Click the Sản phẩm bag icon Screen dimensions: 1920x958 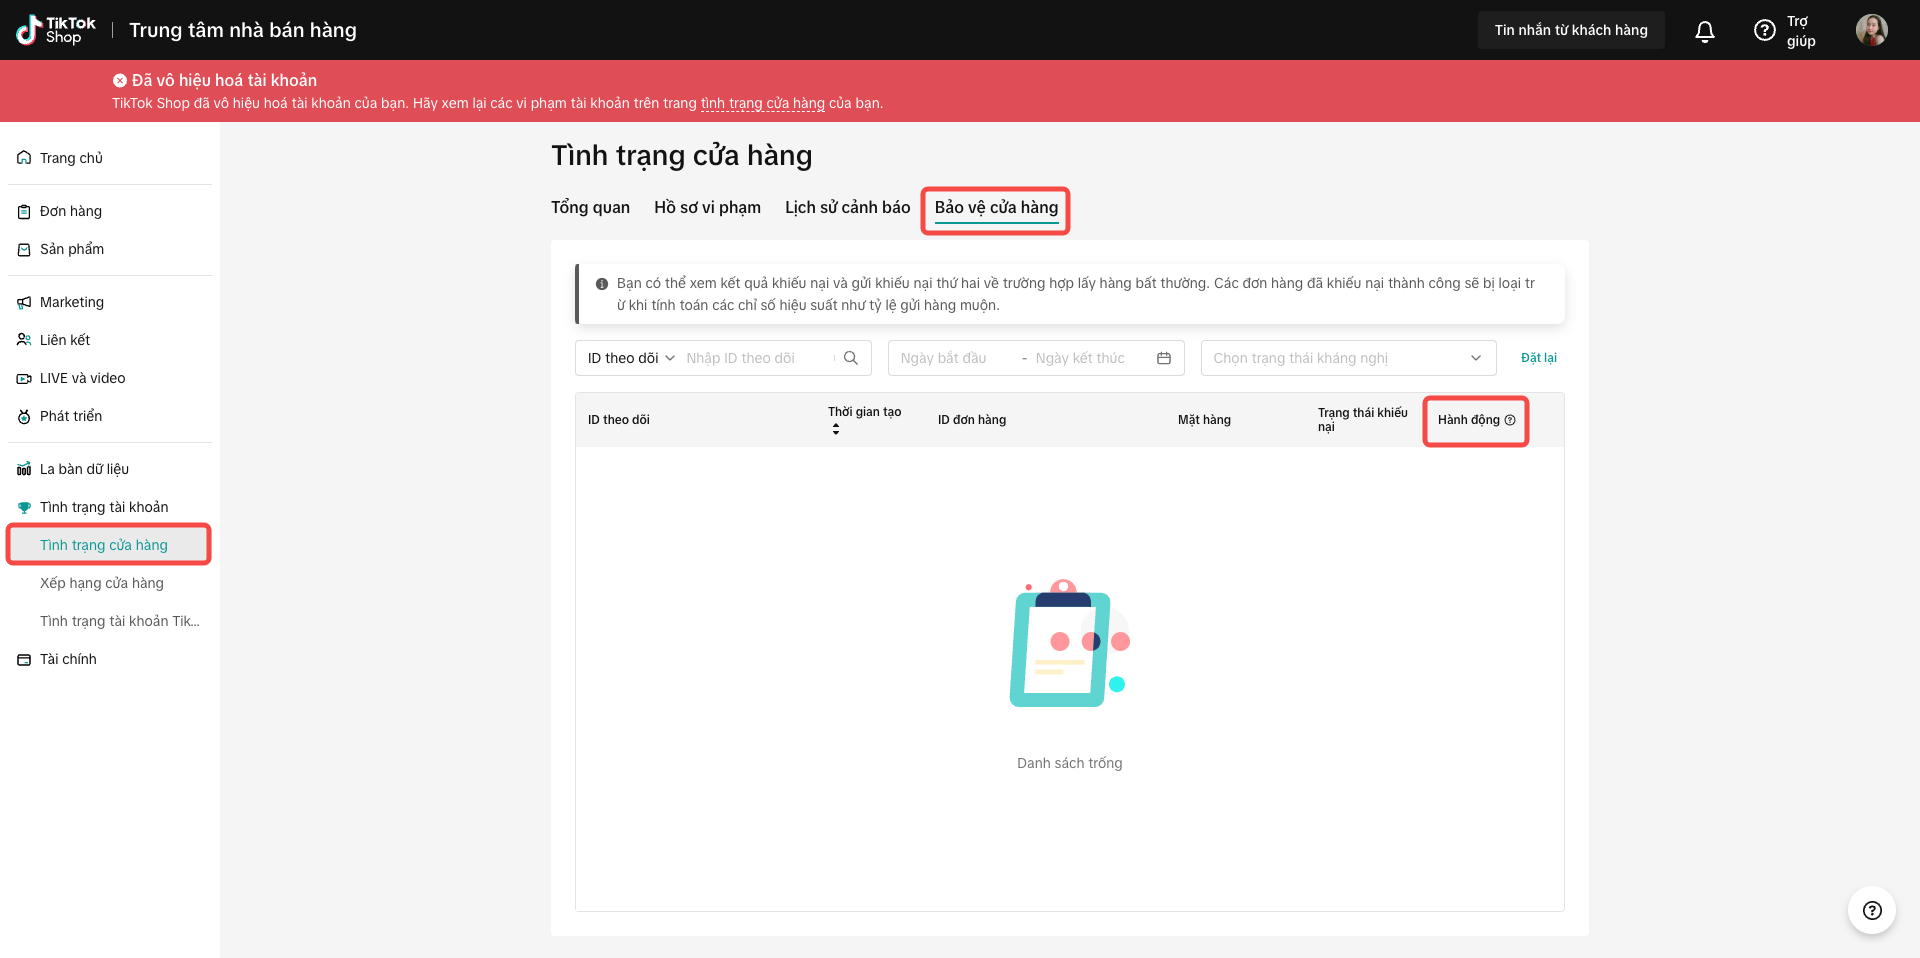pyautogui.click(x=24, y=249)
